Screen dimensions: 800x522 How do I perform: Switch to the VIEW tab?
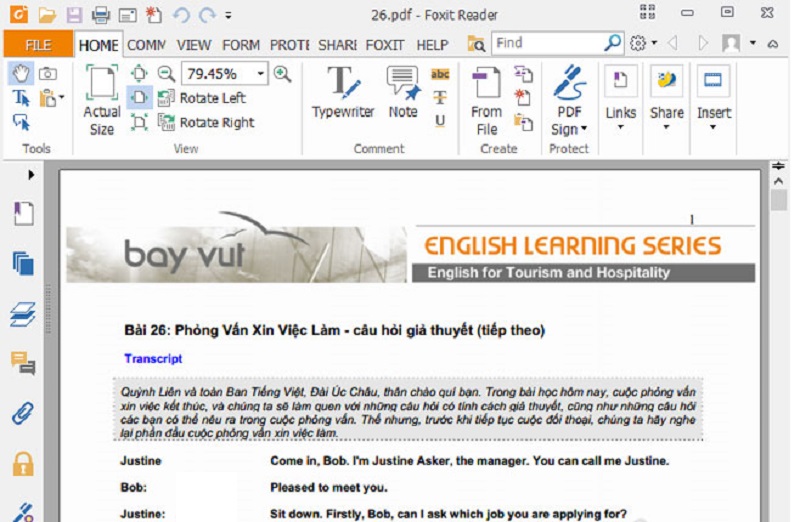coord(194,45)
